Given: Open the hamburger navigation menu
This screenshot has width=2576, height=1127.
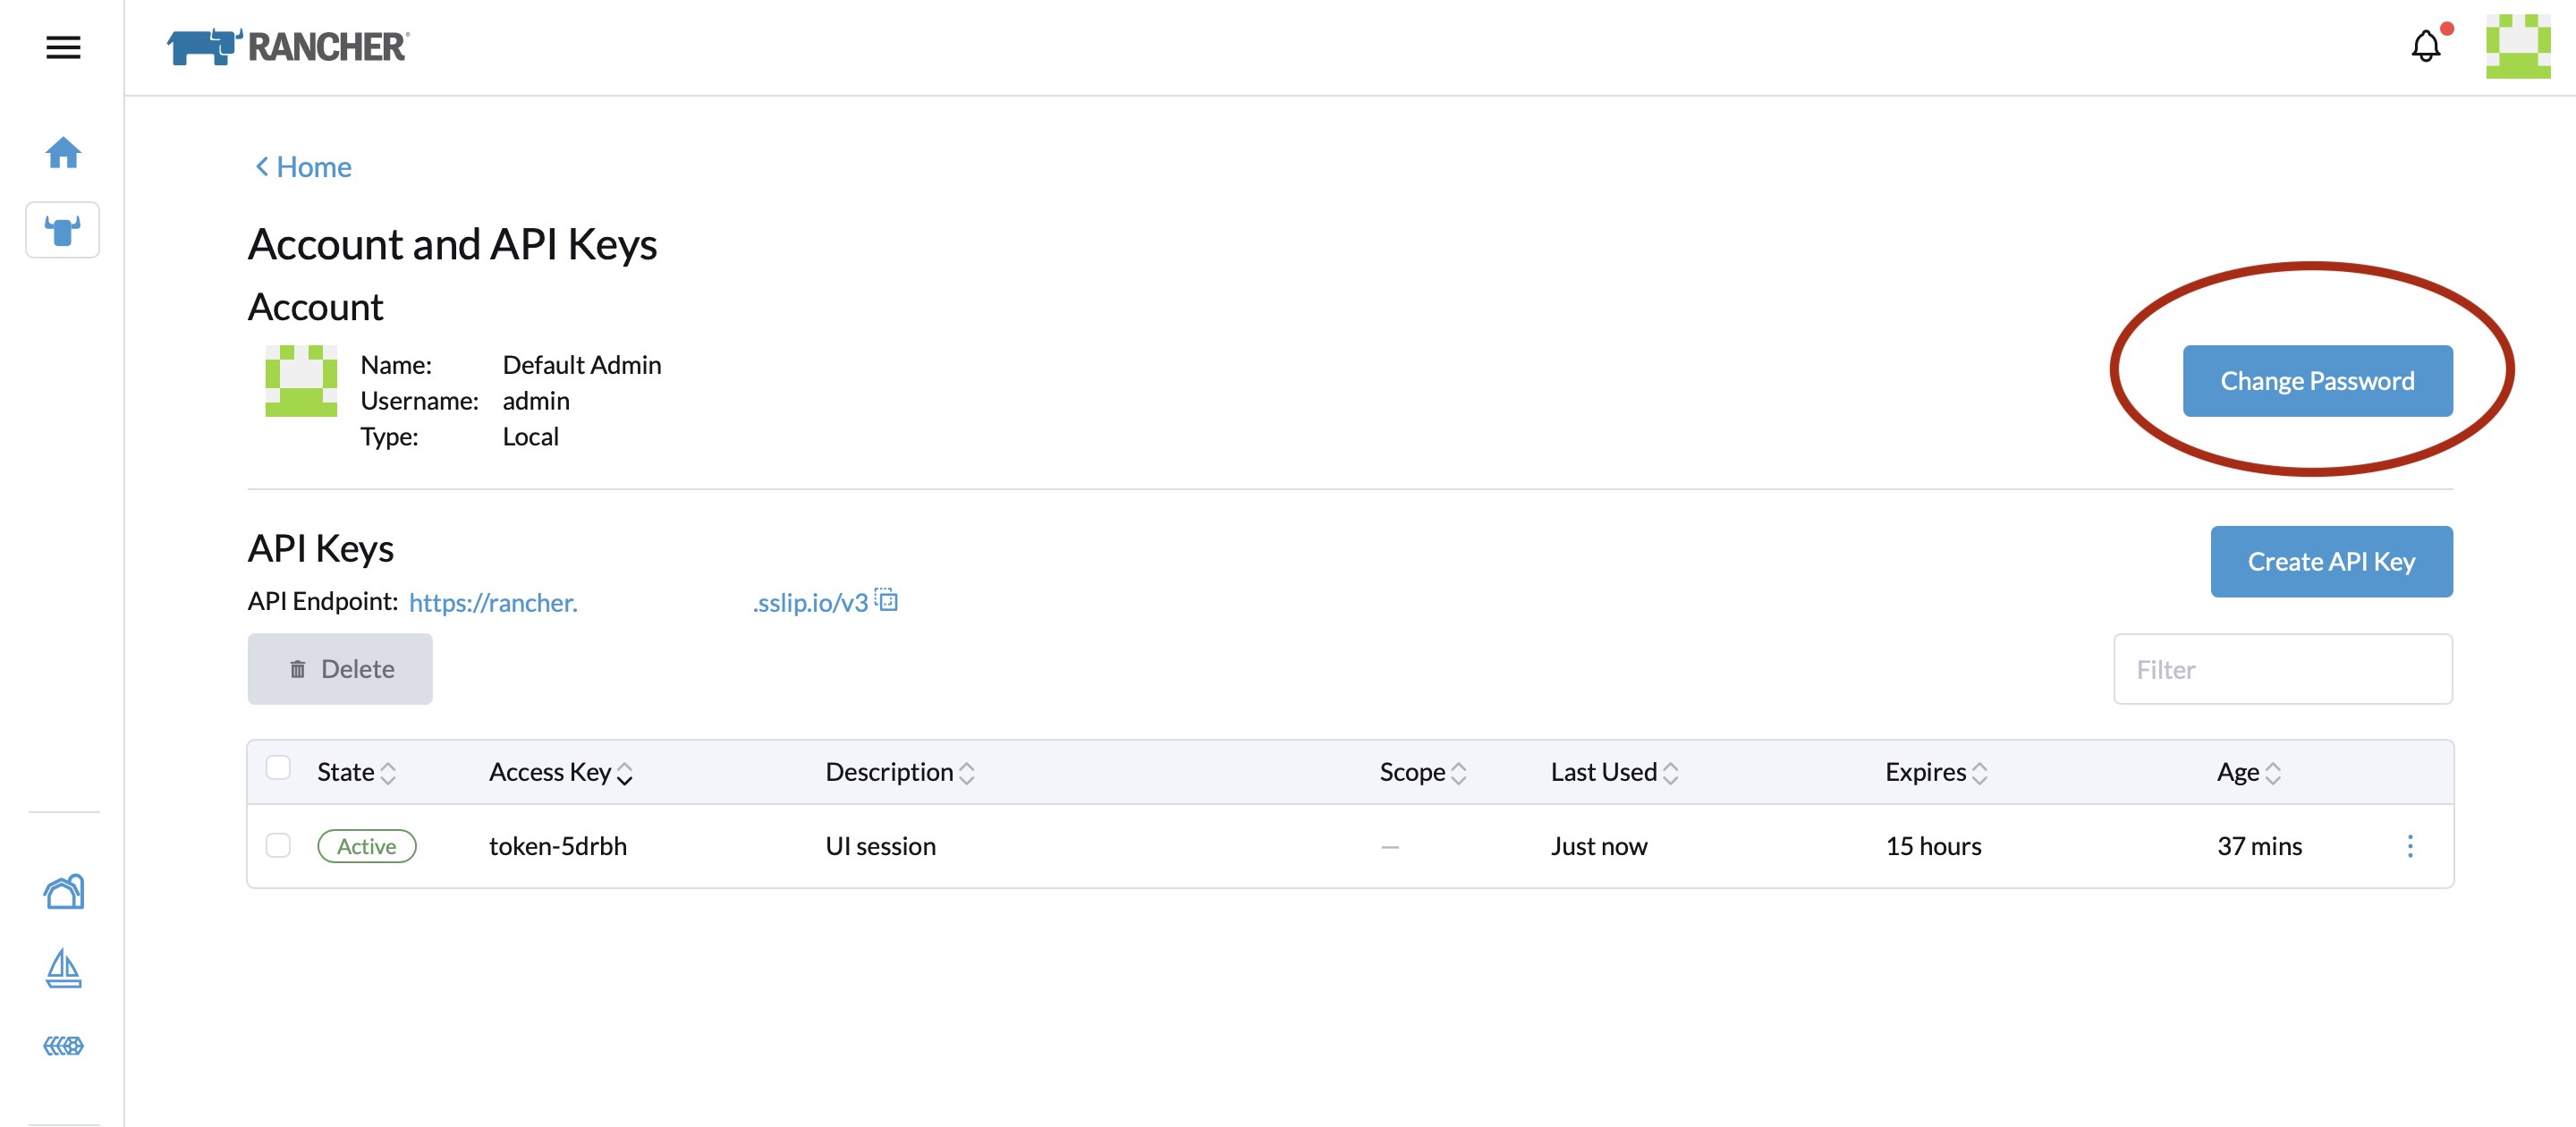Looking at the screenshot, I should pyautogui.click(x=63, y=47).
